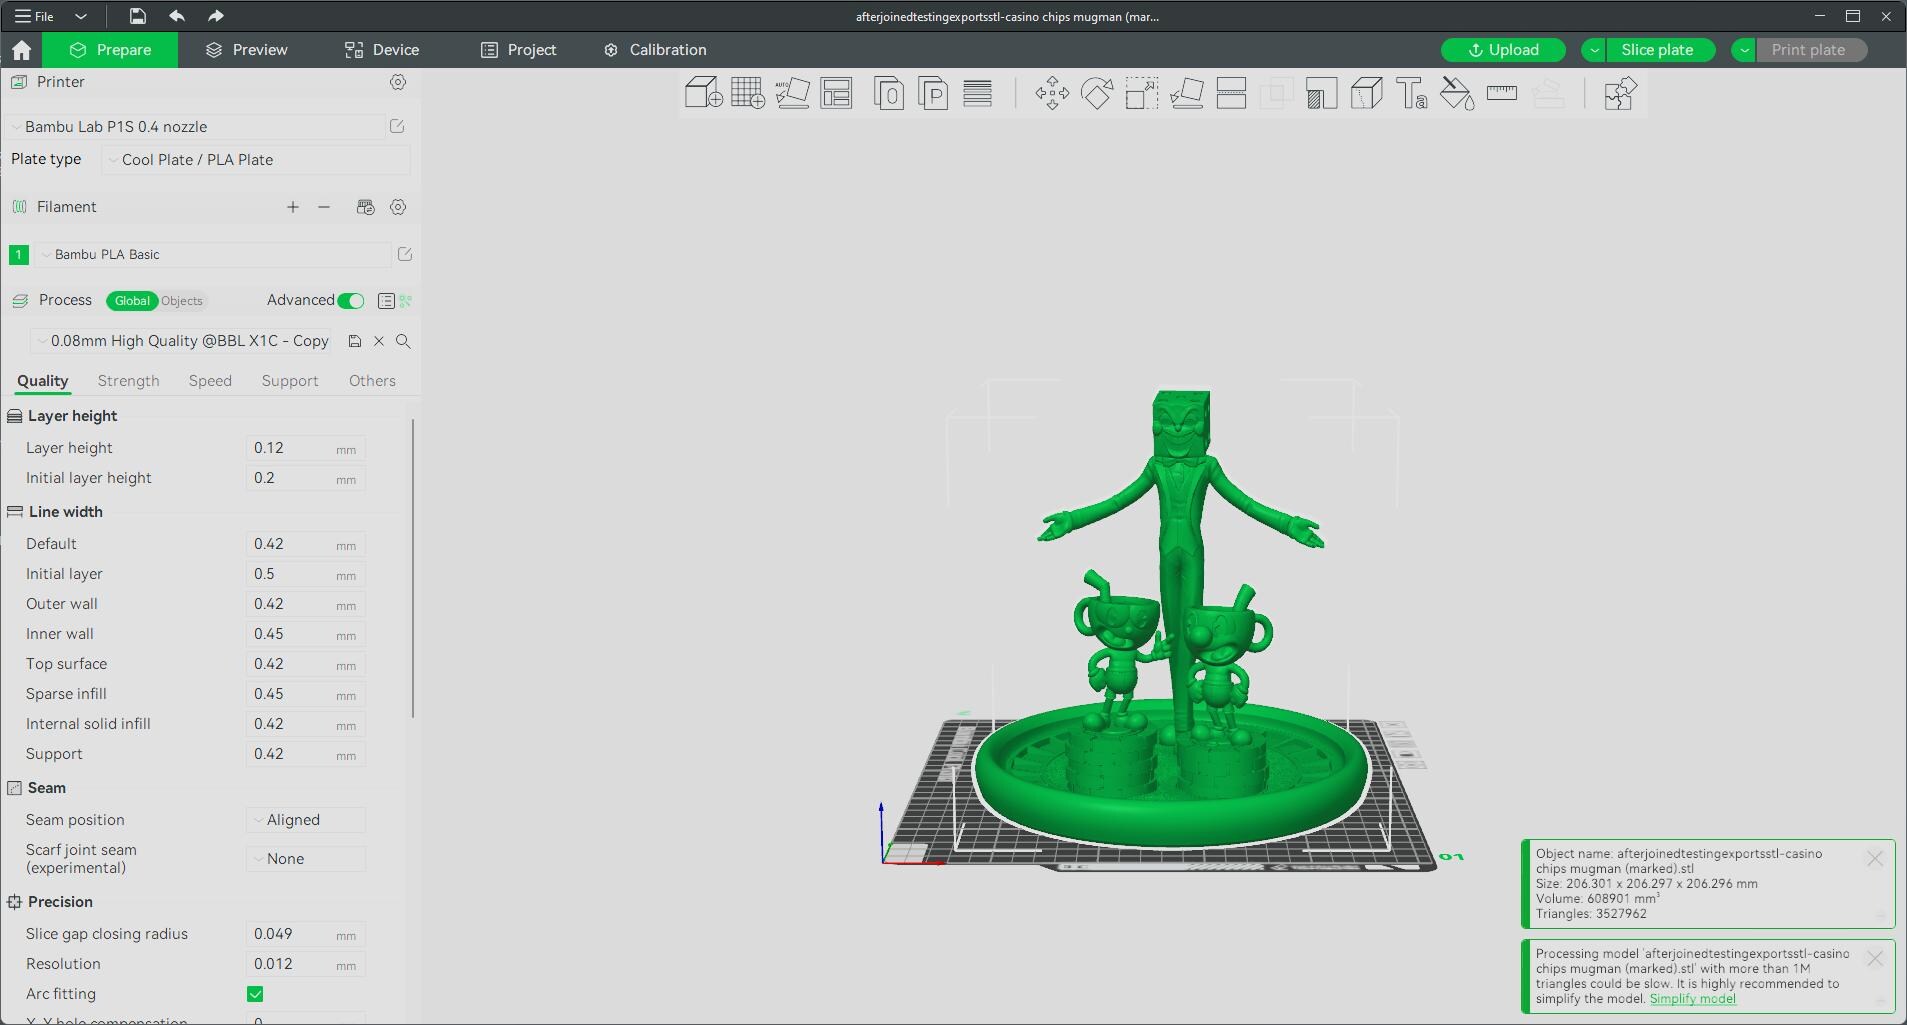Open the Text shape tool
The width and height of the screenshot is (1907, 1025).
1411,94
